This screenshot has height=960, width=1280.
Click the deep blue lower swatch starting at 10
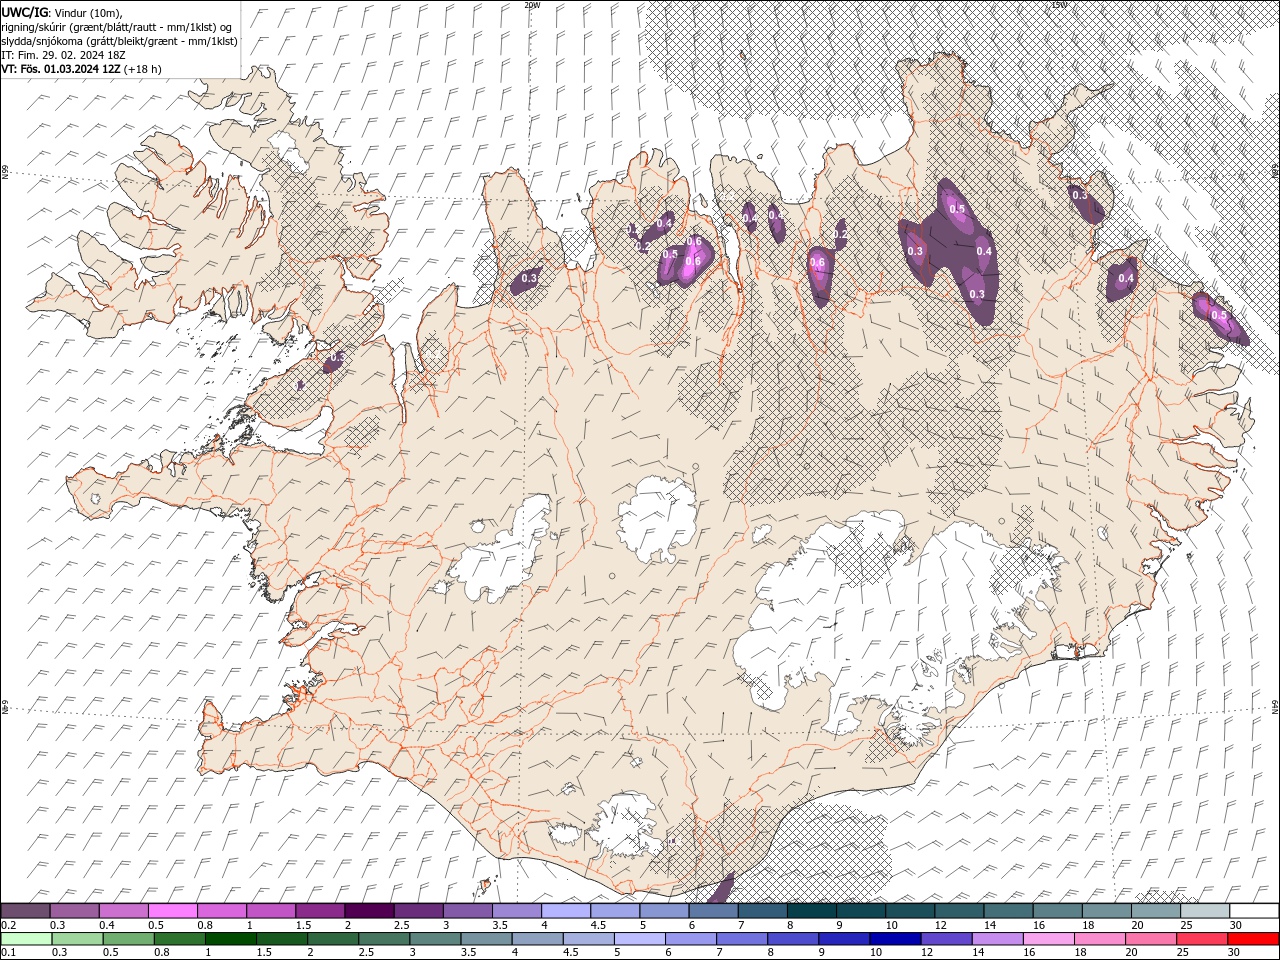tap(894, 938)
